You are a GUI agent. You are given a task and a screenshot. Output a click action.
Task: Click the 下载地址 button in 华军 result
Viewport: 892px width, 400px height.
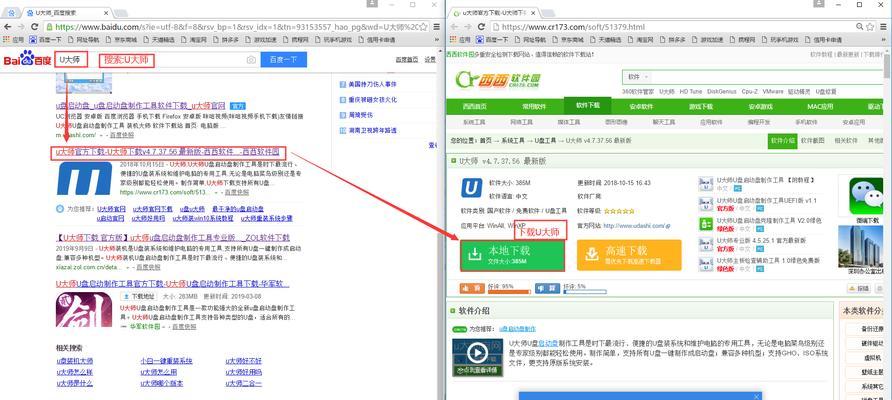pos(138,296)
